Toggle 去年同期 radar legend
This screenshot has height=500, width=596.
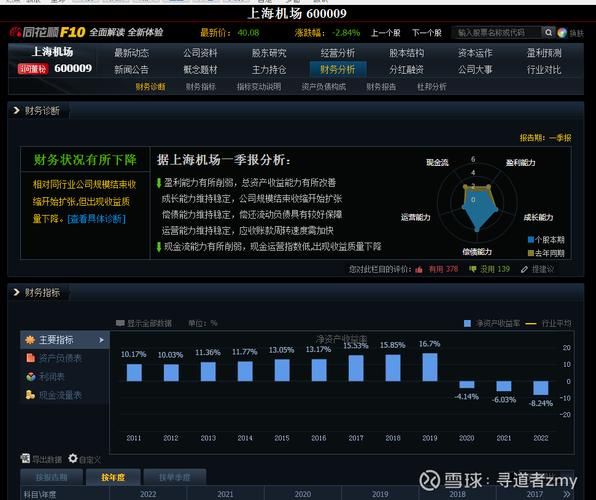coord(546,253)
